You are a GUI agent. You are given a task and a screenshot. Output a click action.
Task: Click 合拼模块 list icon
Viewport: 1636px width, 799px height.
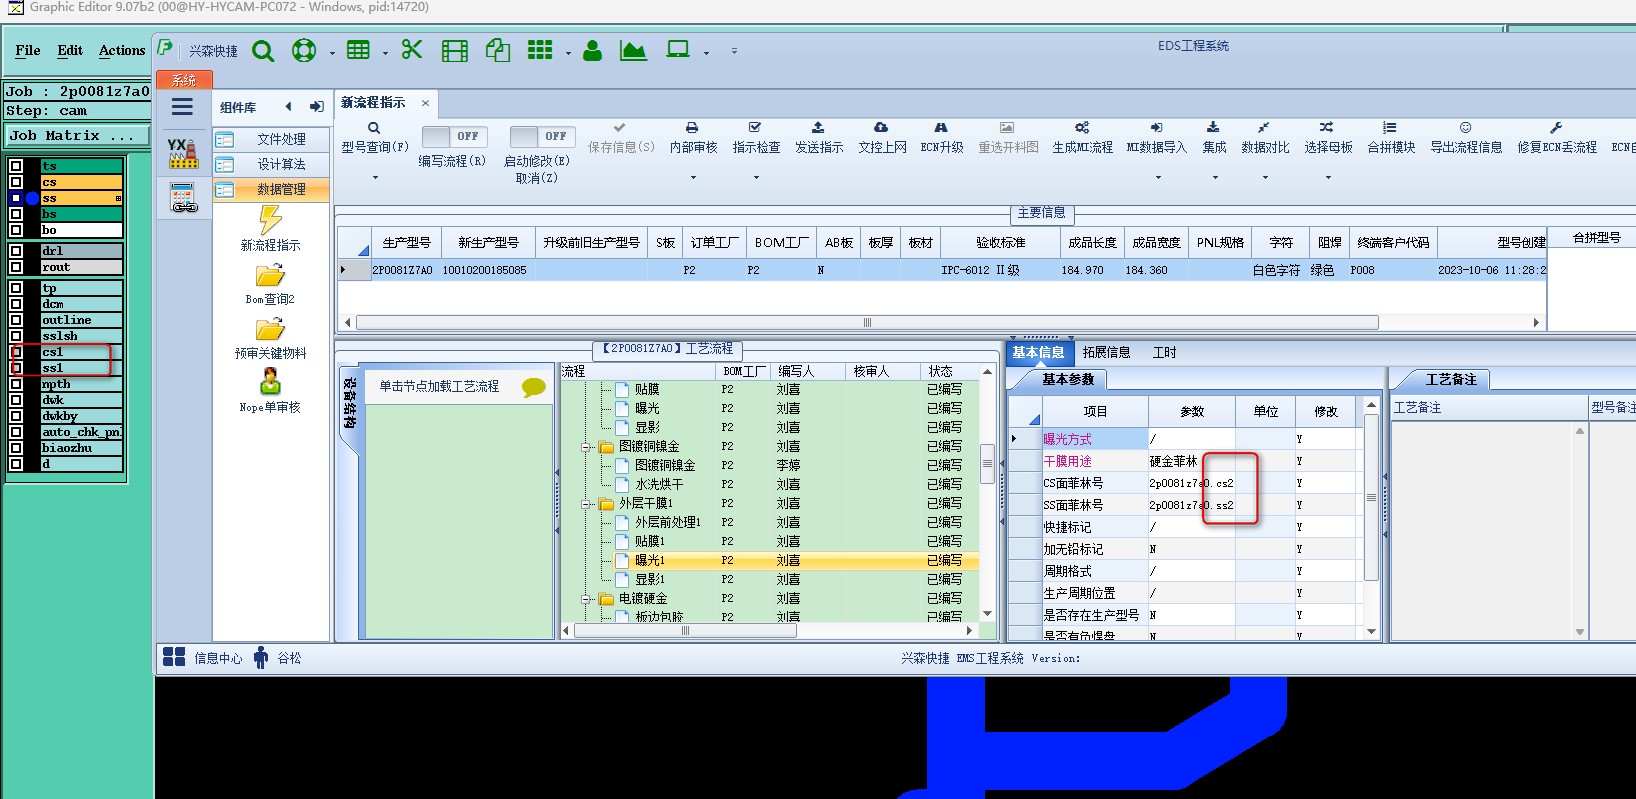point(1390,128)
